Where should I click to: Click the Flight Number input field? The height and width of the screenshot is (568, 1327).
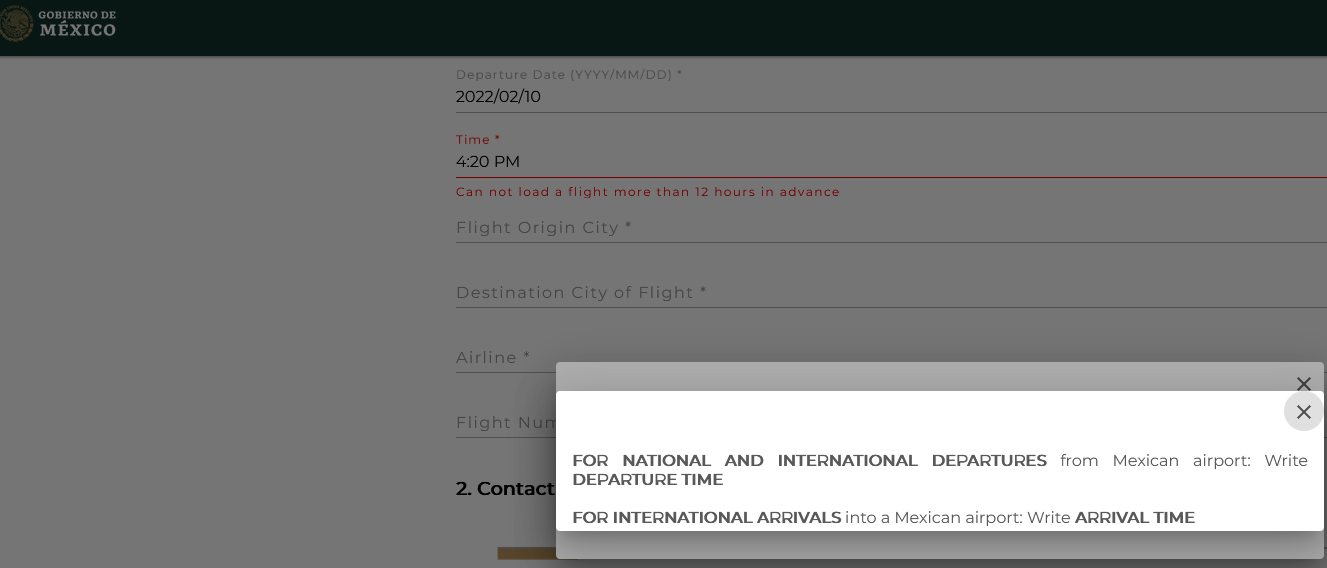505,422
